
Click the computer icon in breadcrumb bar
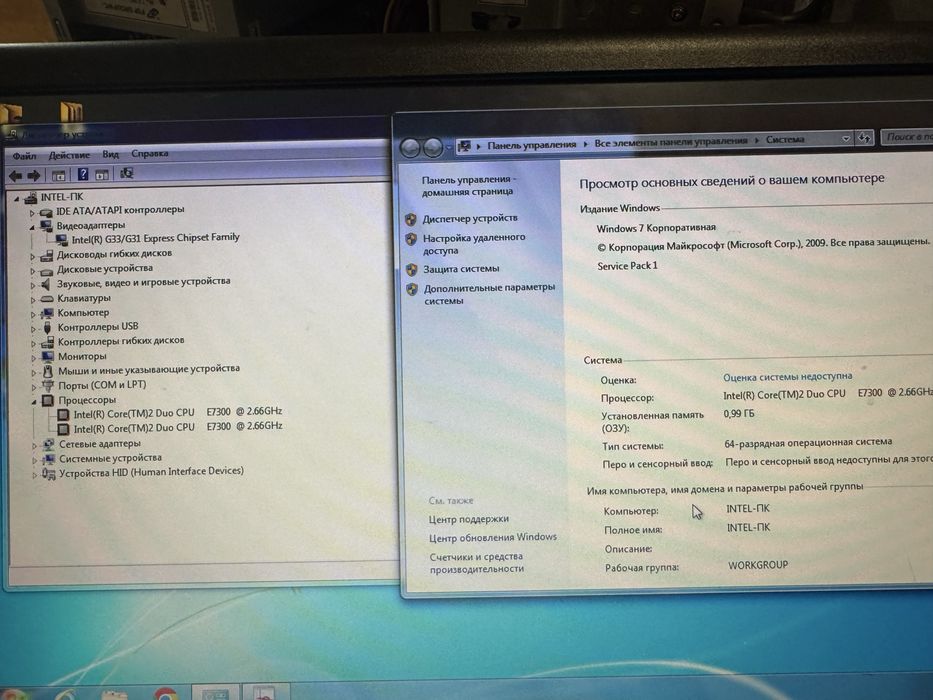click(464, 146)
